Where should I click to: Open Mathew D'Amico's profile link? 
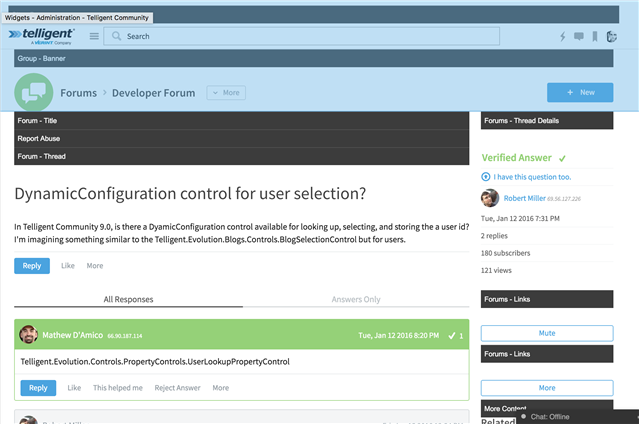pyautogui.click(x=73, y=335)
